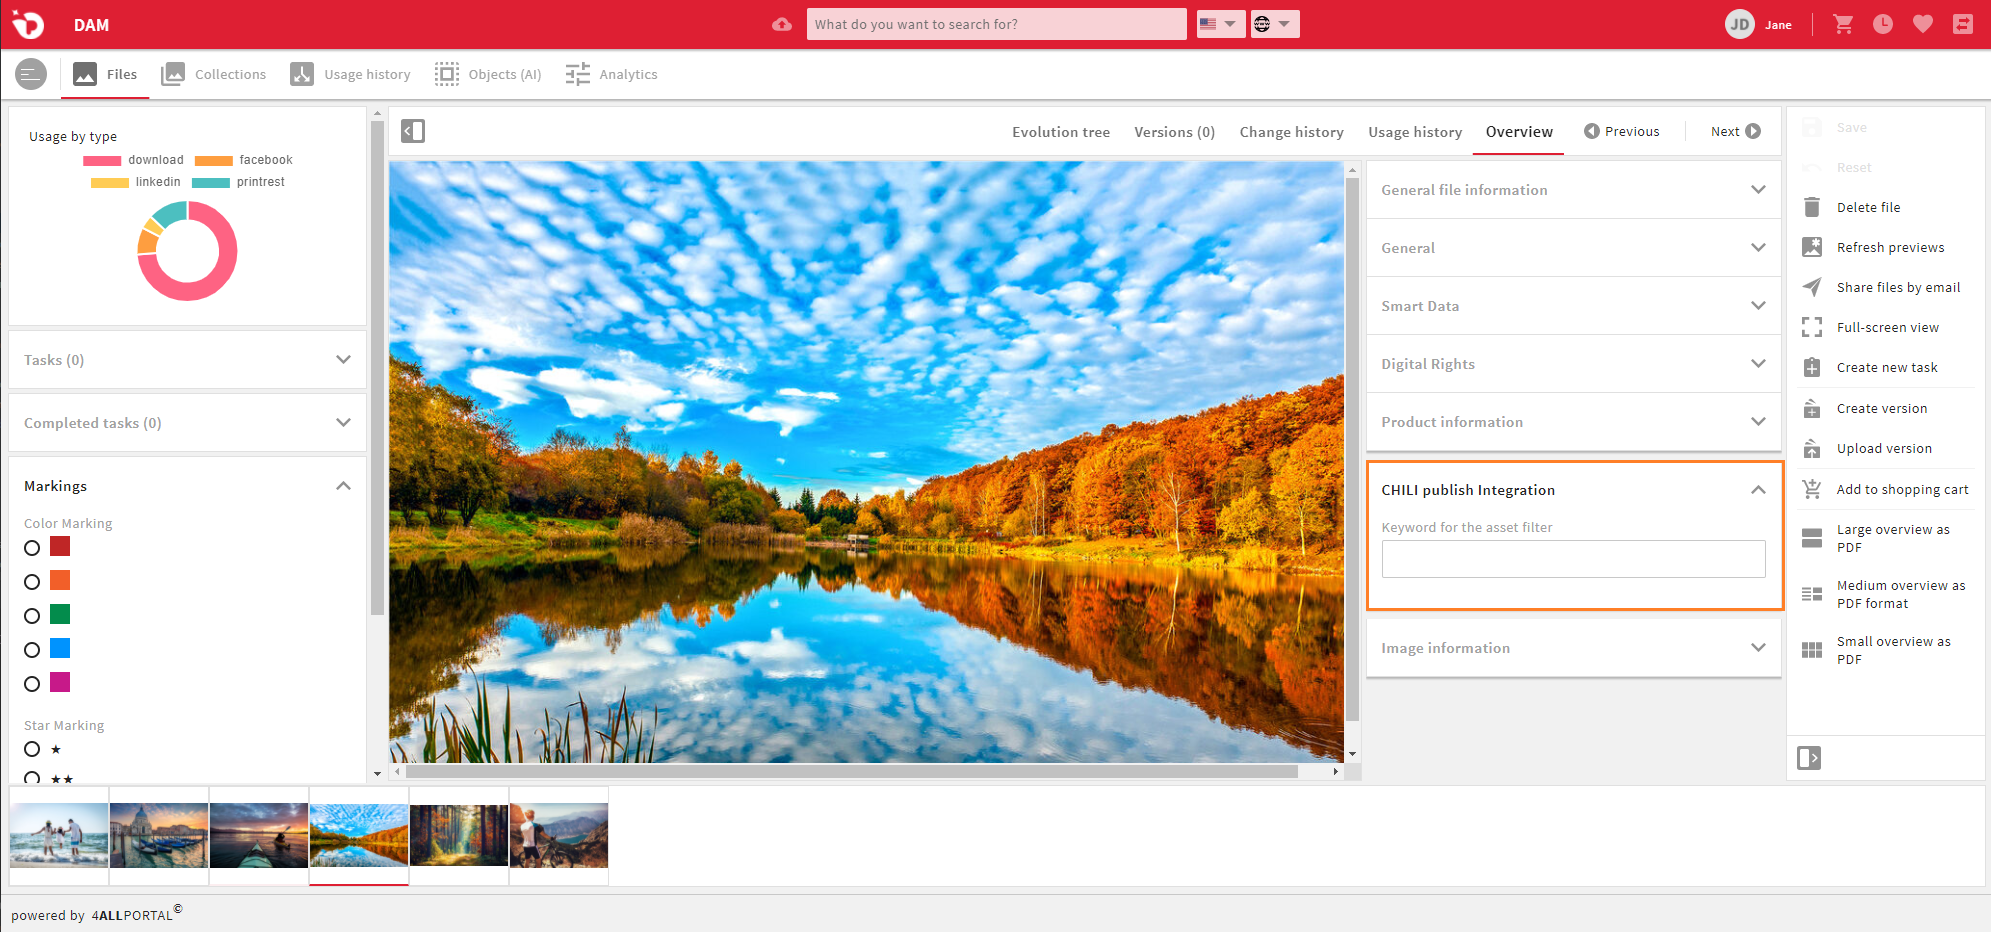
Task: Select the beach couple thumbnail
Action: tap(59, 835)
